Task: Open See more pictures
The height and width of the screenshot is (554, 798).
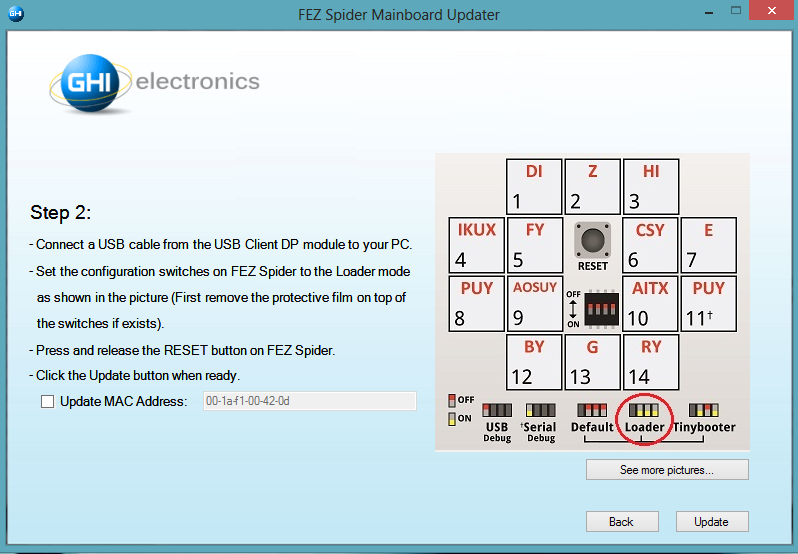Action: (x=667, y=470)
